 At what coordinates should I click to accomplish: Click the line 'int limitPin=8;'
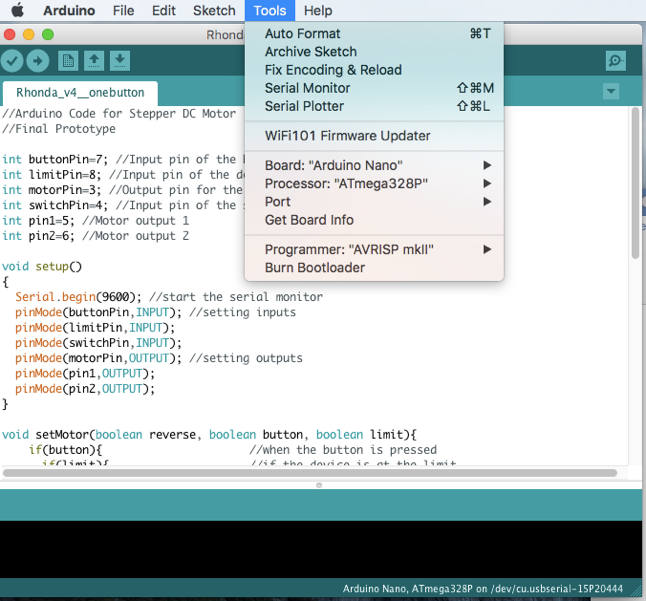pos(123,175)
